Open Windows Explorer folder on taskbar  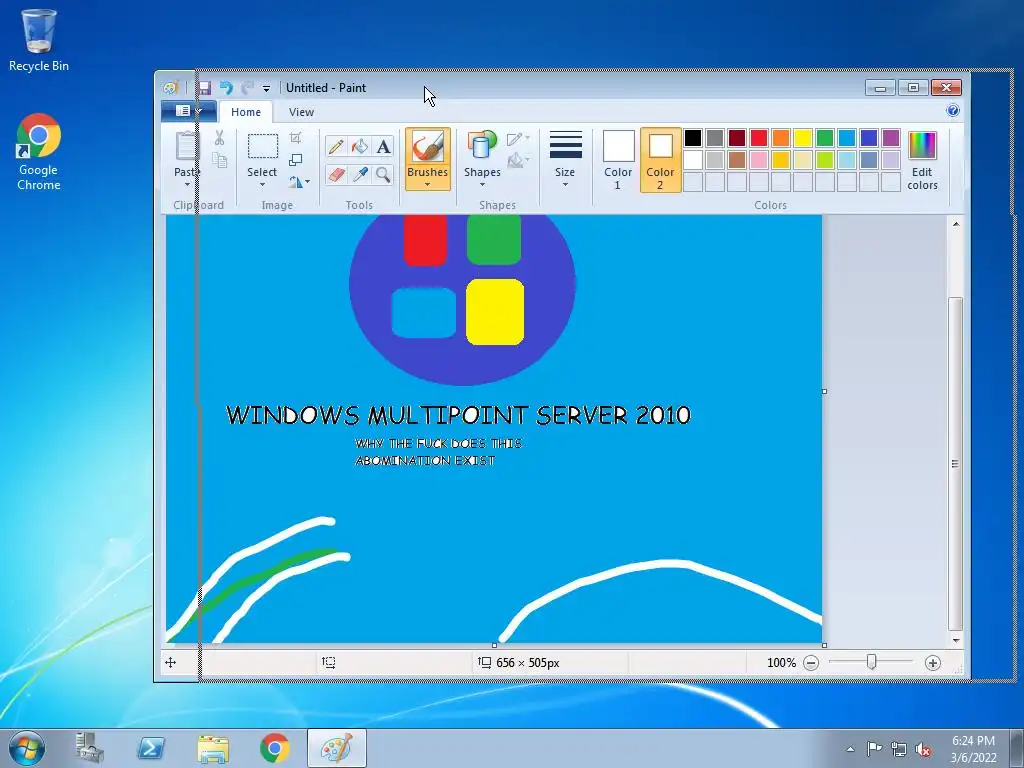click(213, 749)
